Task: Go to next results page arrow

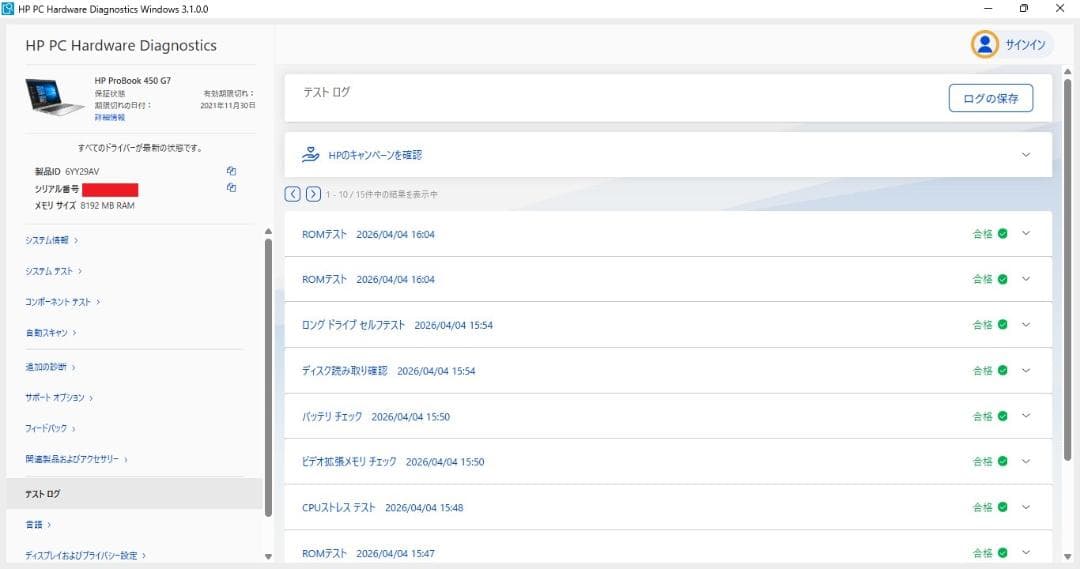Action: pos(313,194)
